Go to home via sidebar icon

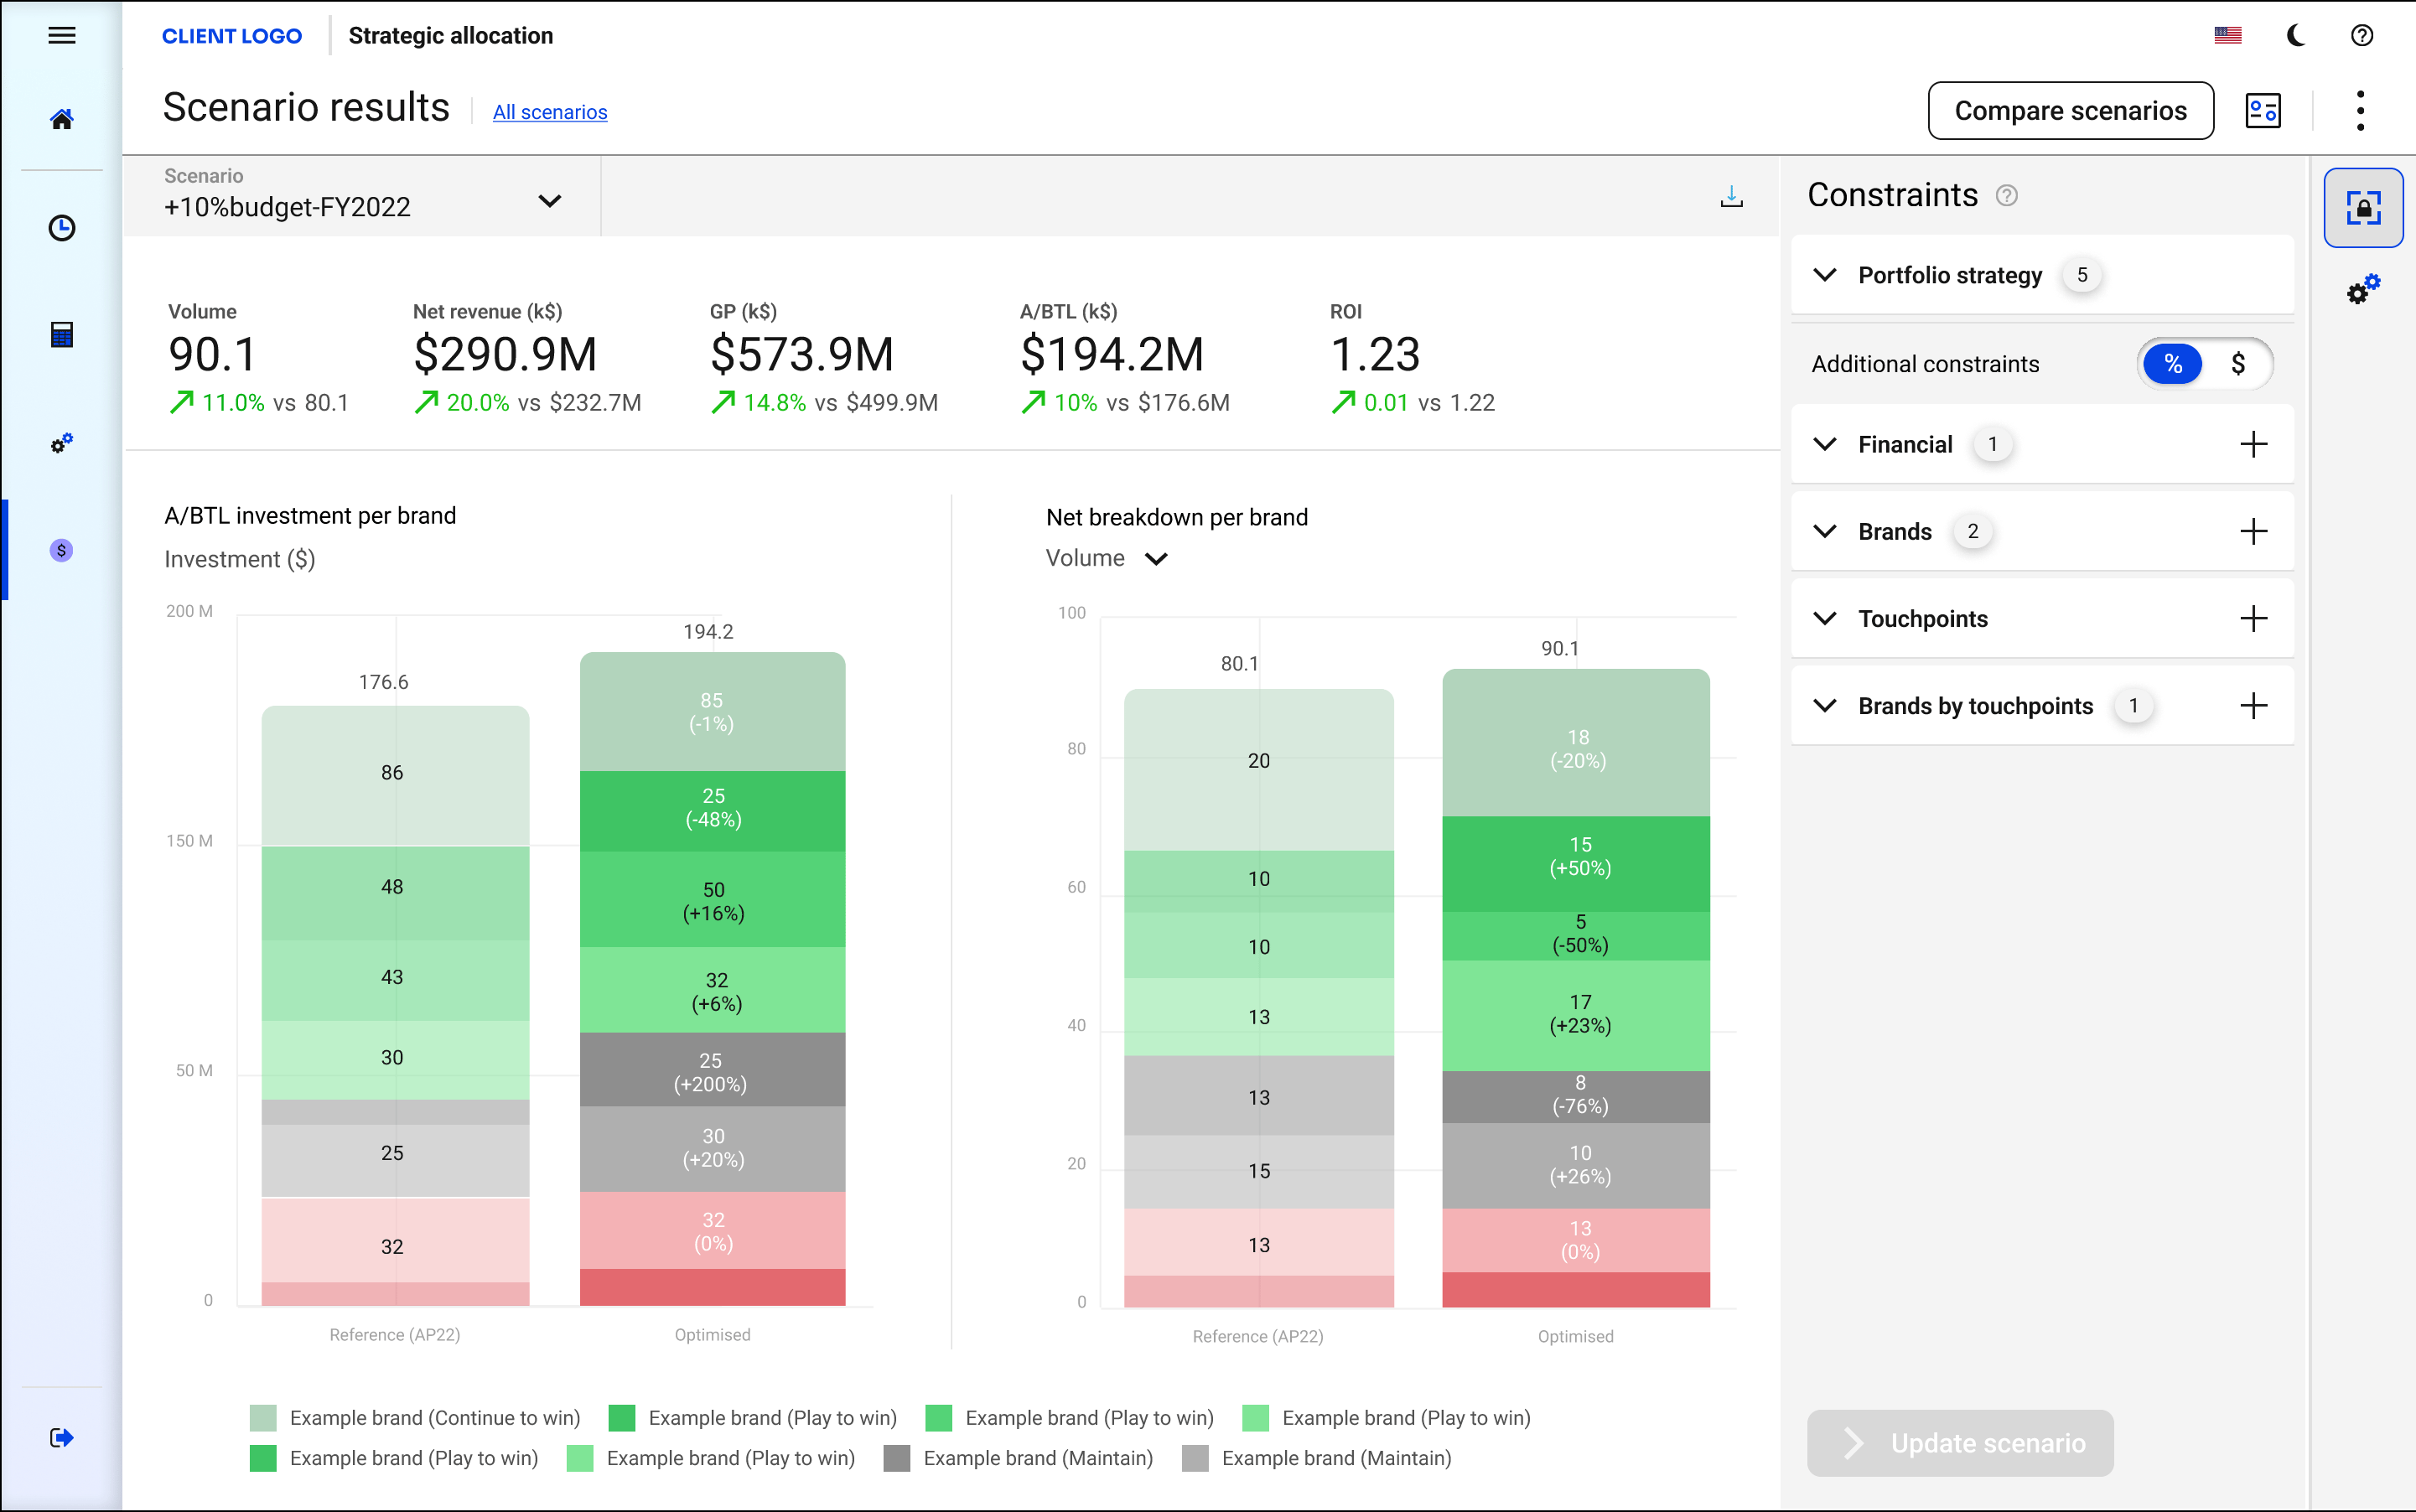62,120
